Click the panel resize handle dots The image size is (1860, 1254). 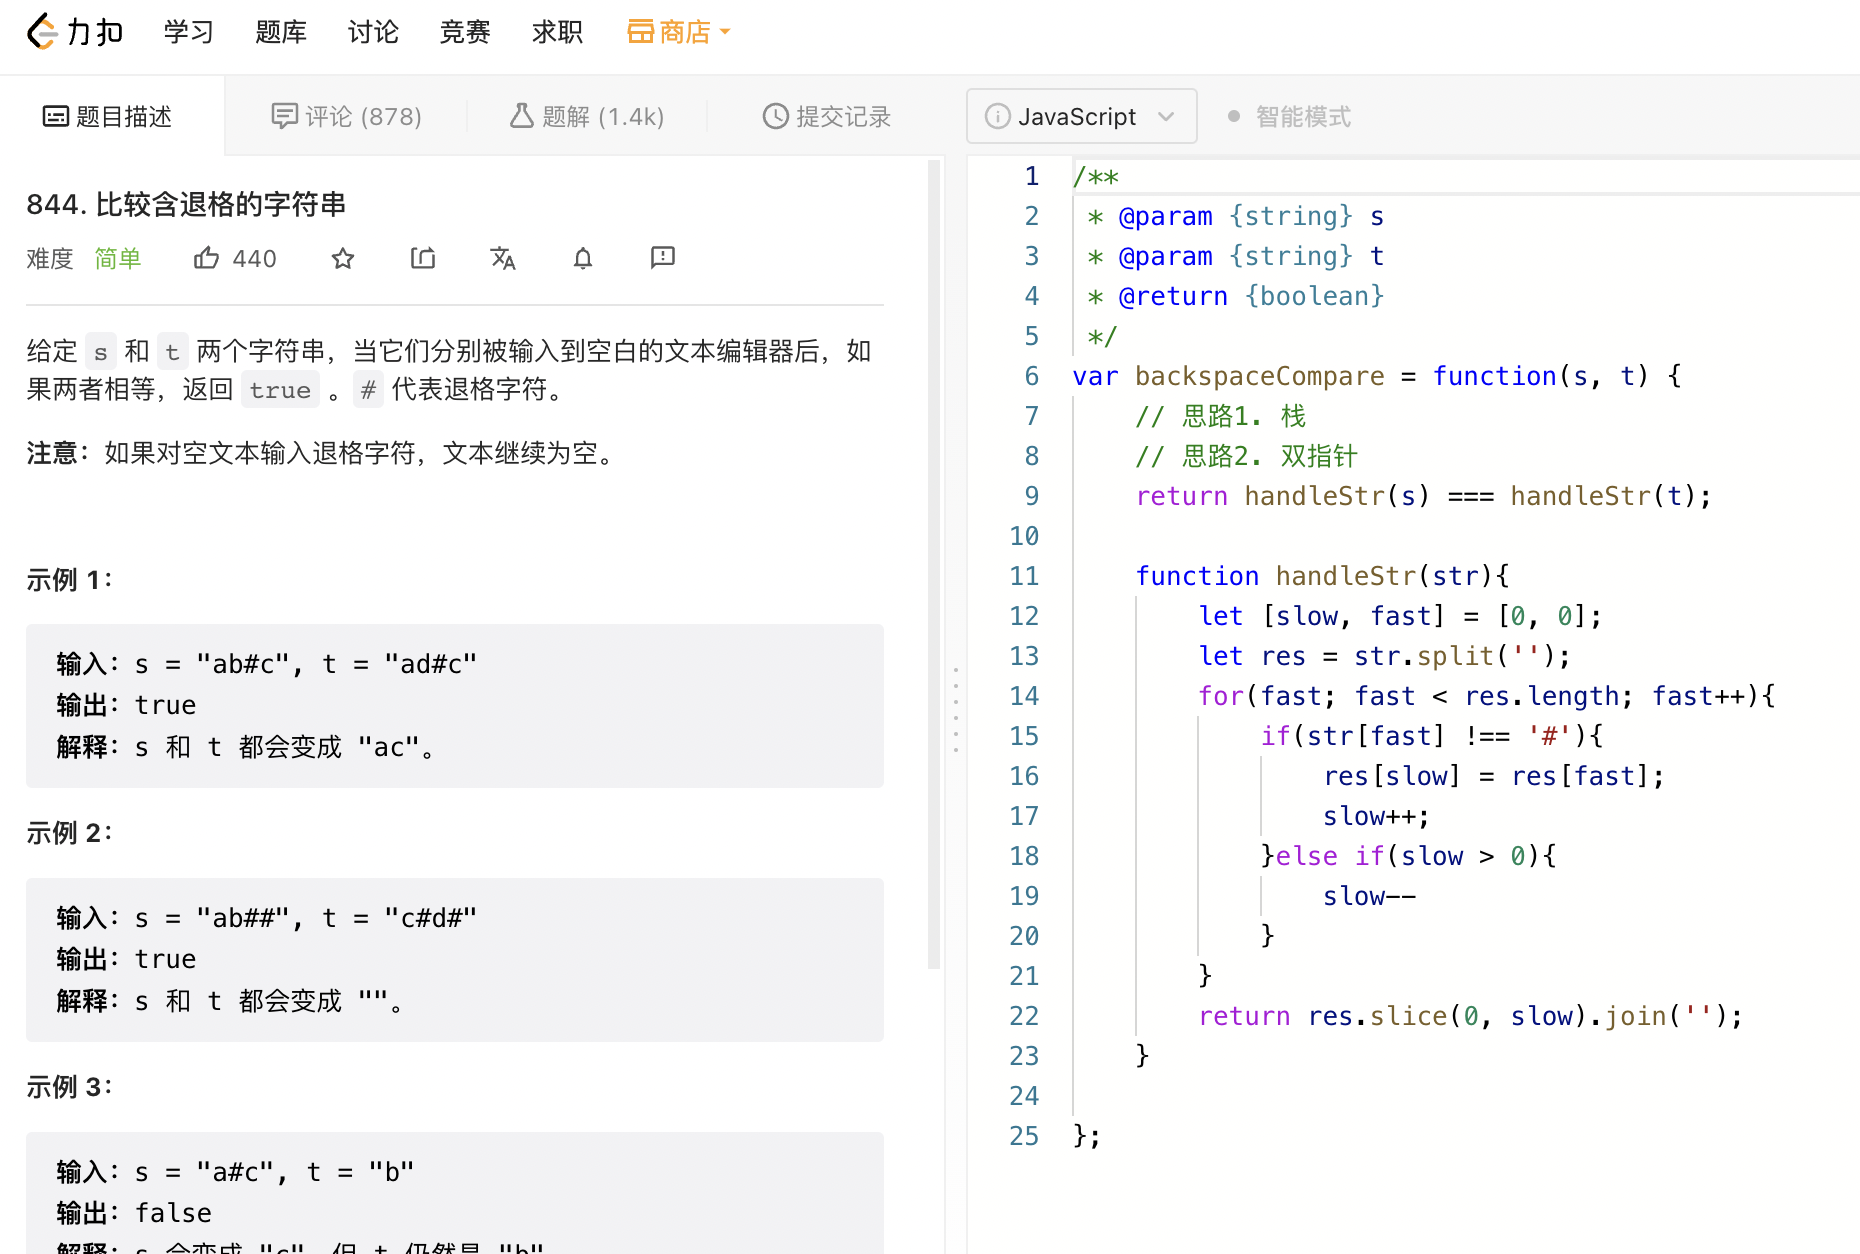coord(956,709)
